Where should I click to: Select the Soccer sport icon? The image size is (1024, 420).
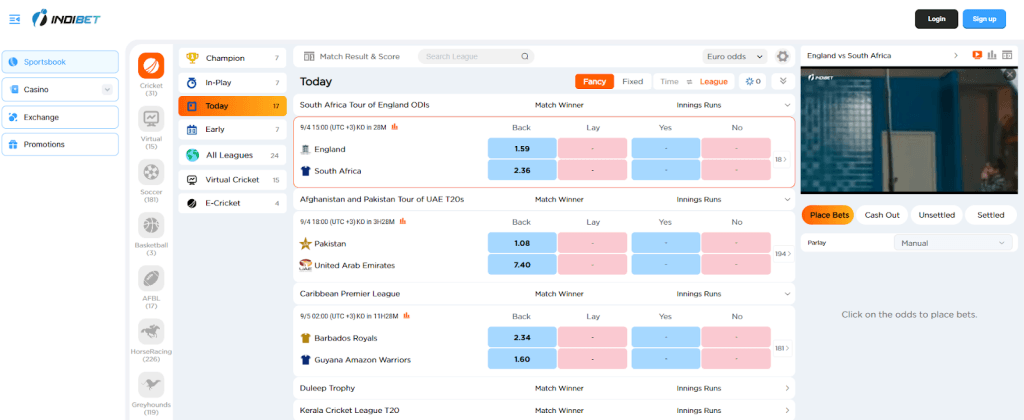point(151,172)
